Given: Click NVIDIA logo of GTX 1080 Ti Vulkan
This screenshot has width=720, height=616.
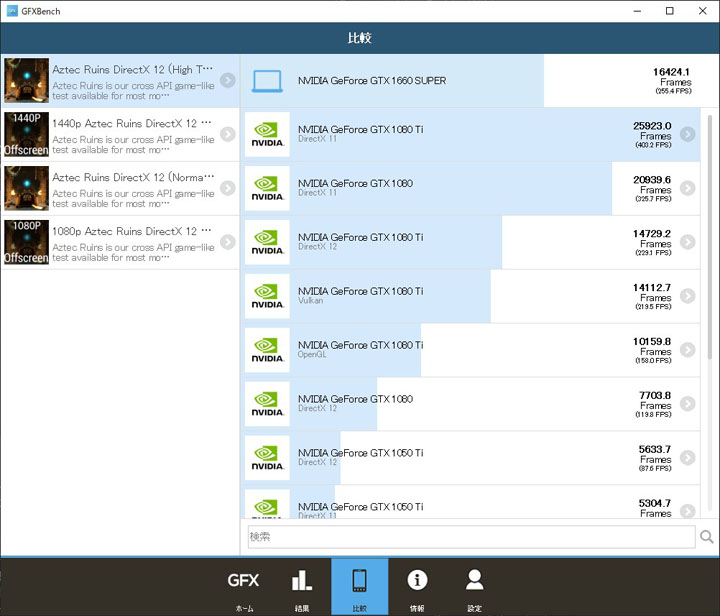Looking at the screenshot, I should point(267,296).
